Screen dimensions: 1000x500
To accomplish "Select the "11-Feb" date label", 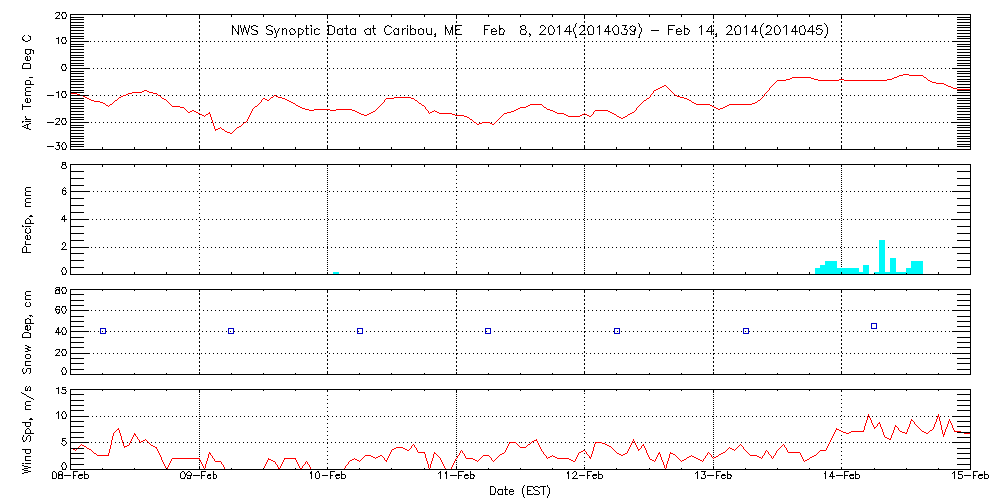I will tap(456, 477).
